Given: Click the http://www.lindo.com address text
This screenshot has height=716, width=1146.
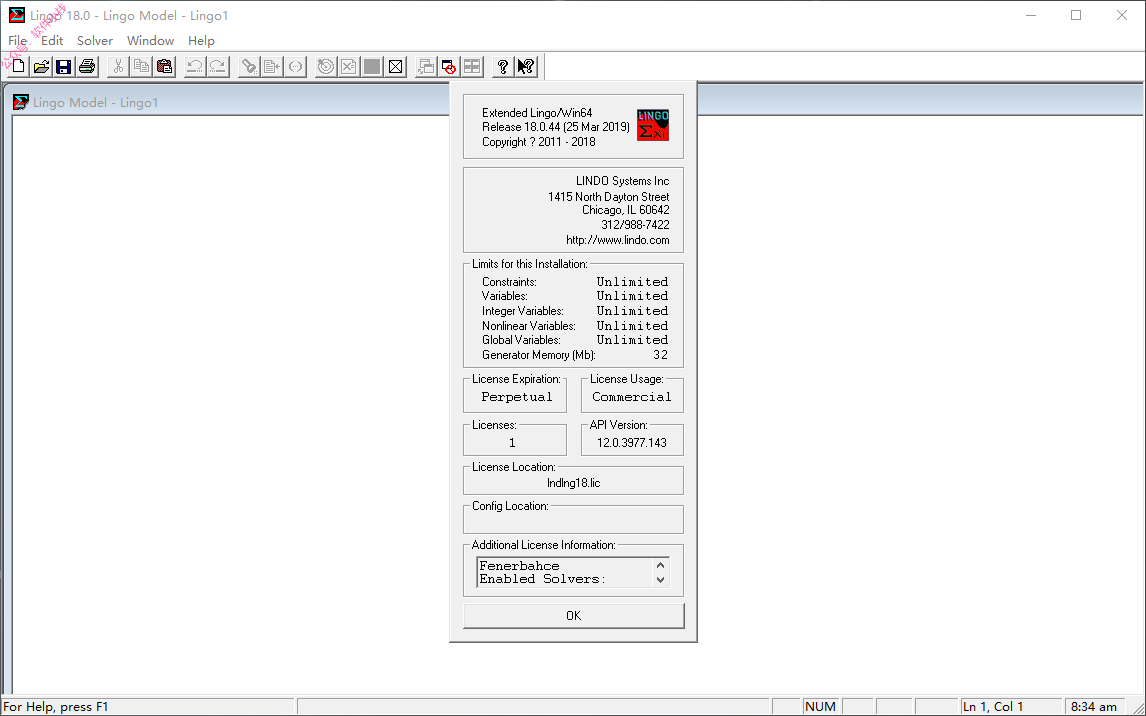Looking at the screenshot, I should 618,240.
